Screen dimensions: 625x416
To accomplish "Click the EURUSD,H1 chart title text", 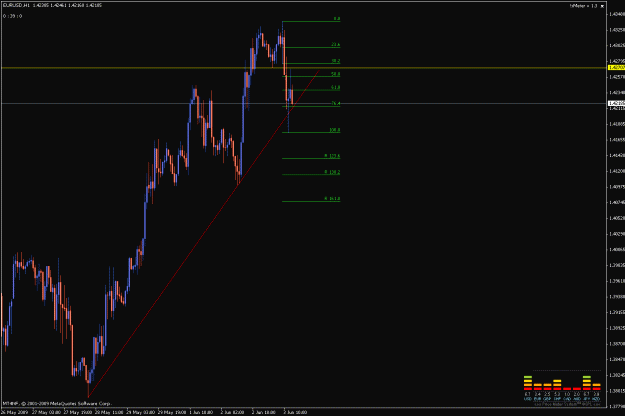I will point(16,6).
